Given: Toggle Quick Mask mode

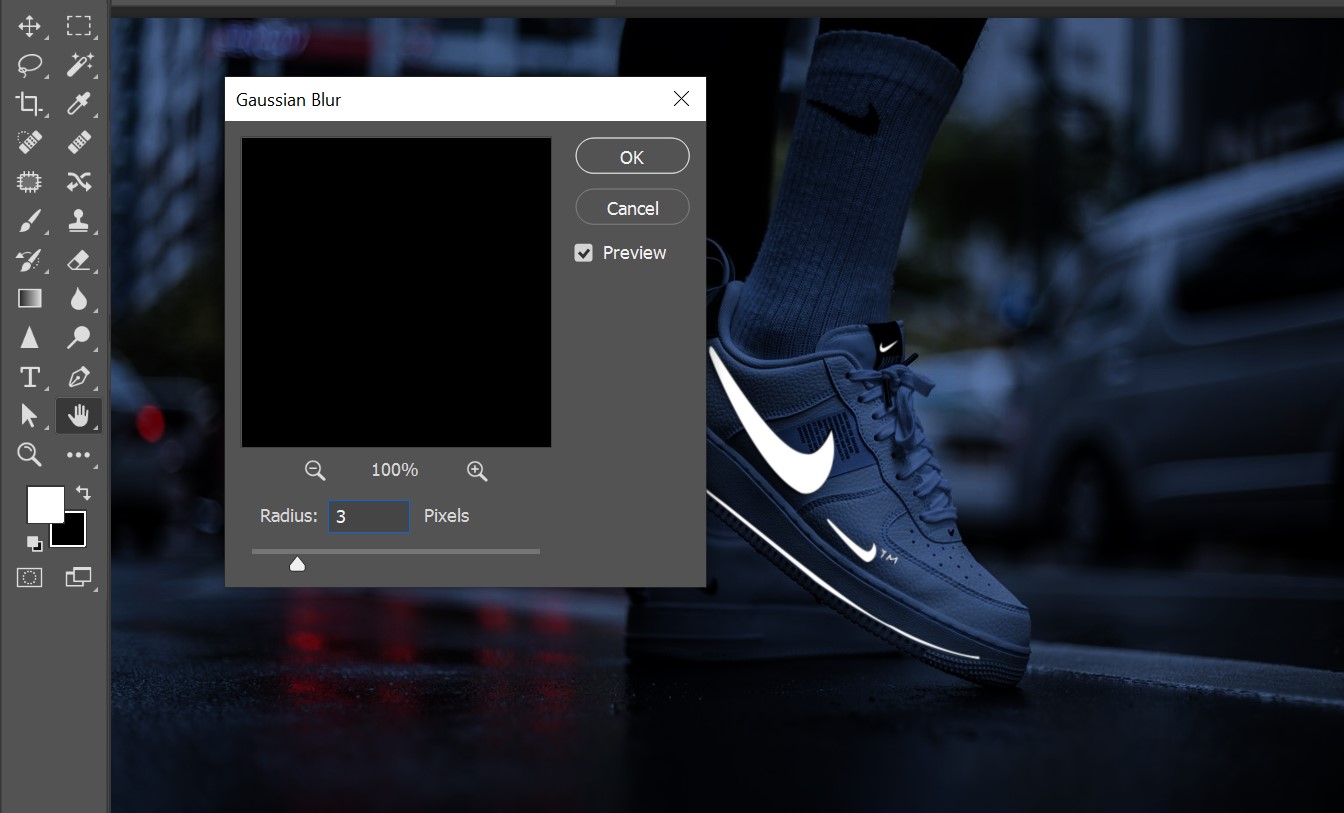Looking at the screenshot, I should [x=30, y=577].
